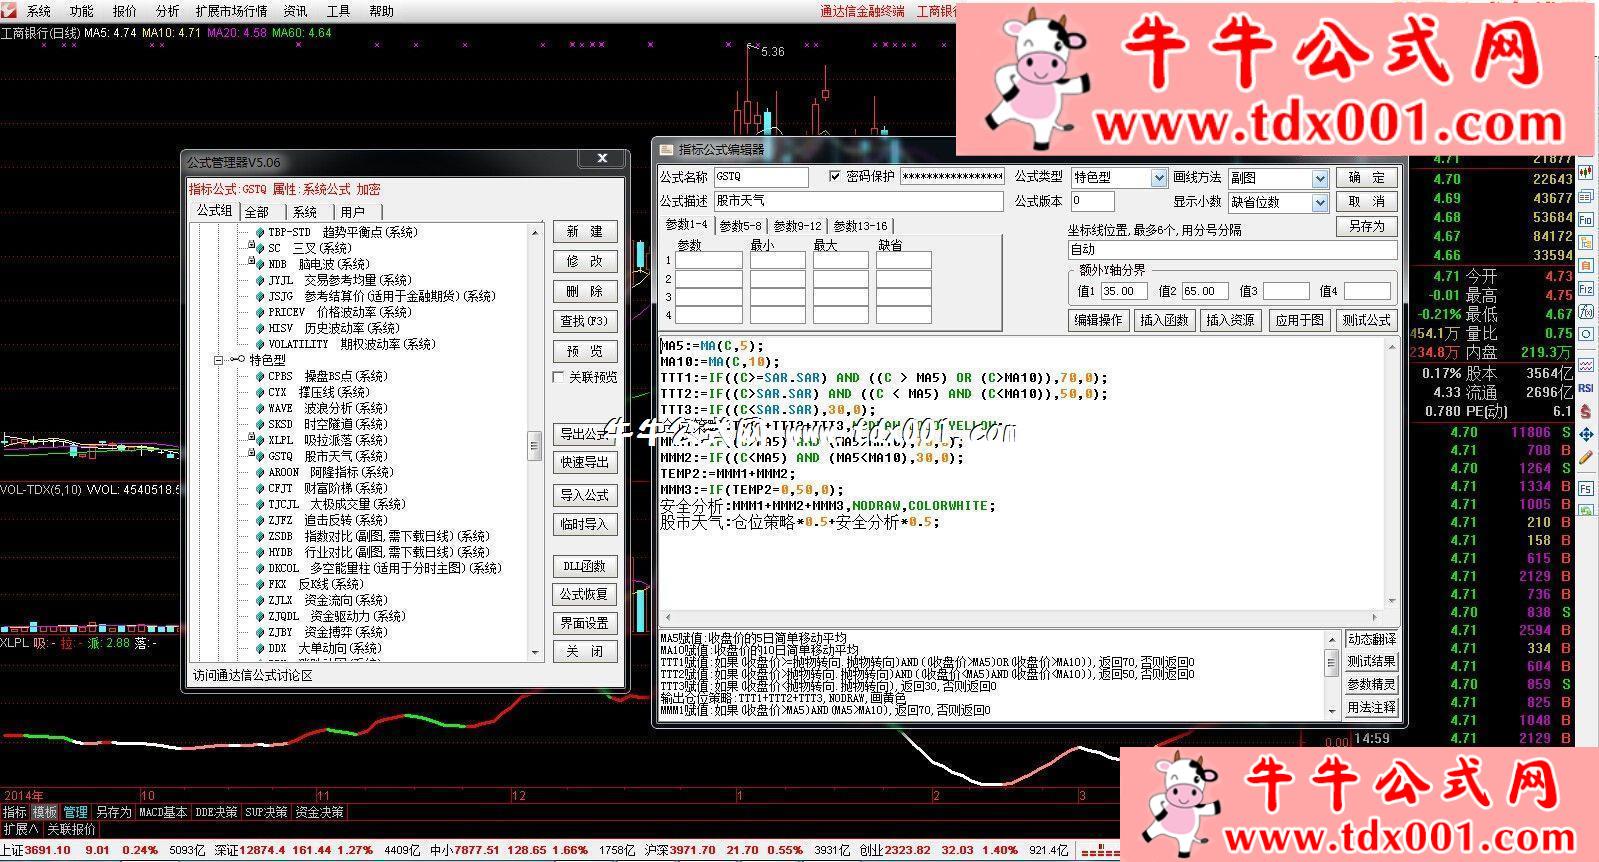
Task: Click the 导入公式 button
Action: coord(585,495)
